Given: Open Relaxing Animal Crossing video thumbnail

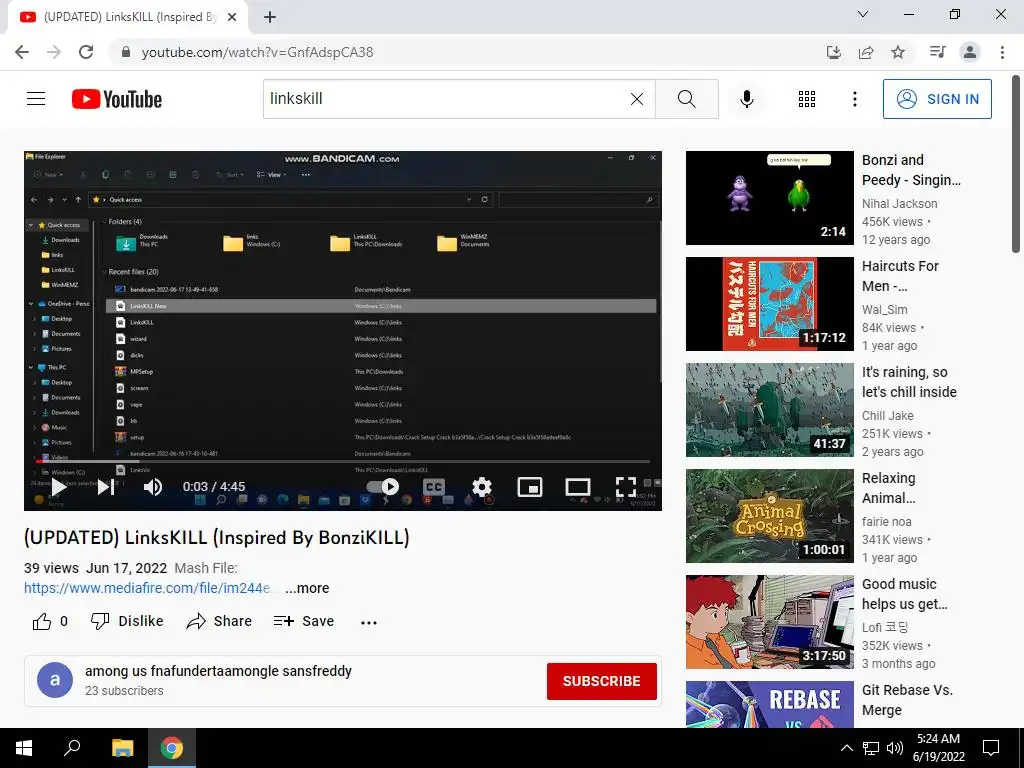Looking at the screenshot, I should (x=769, y=516).
